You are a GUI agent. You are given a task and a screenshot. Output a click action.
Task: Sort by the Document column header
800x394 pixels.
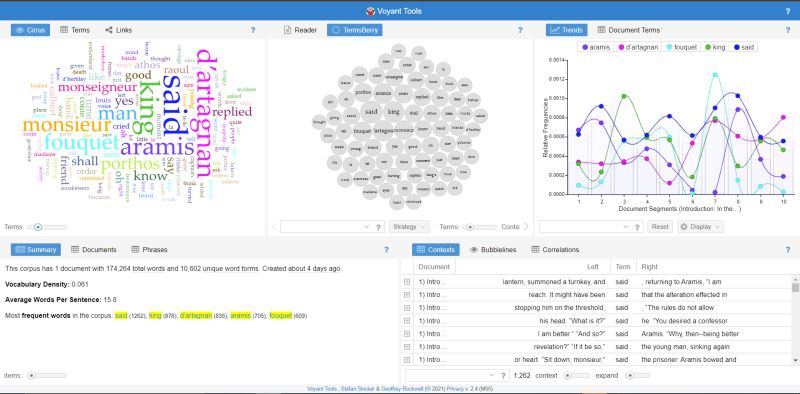coord(434,266)
